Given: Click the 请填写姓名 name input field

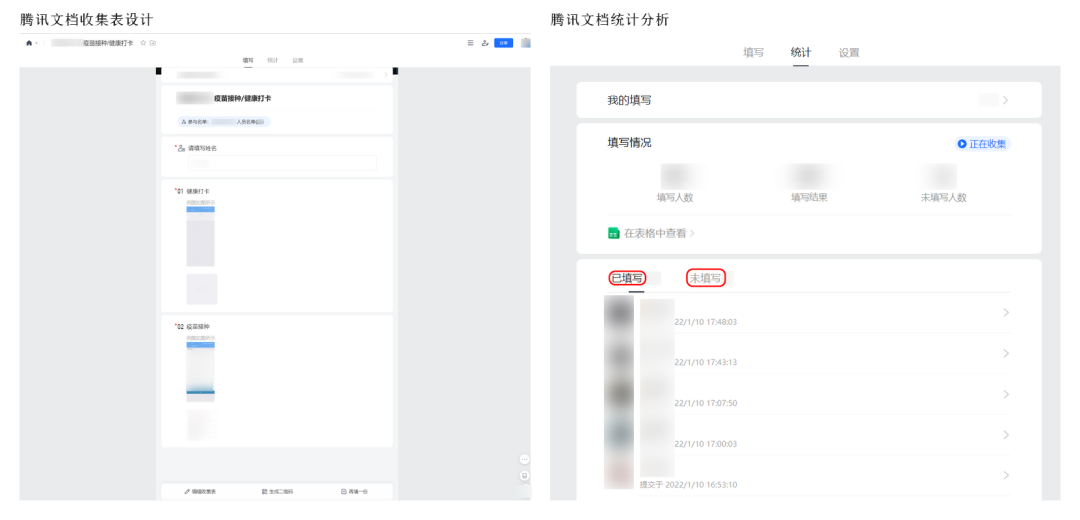Looking at the screenshot, I should point(282,163).
